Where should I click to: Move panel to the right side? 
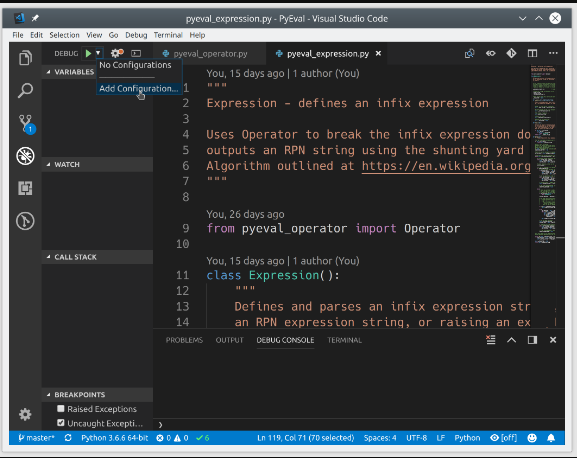(532, 340)
